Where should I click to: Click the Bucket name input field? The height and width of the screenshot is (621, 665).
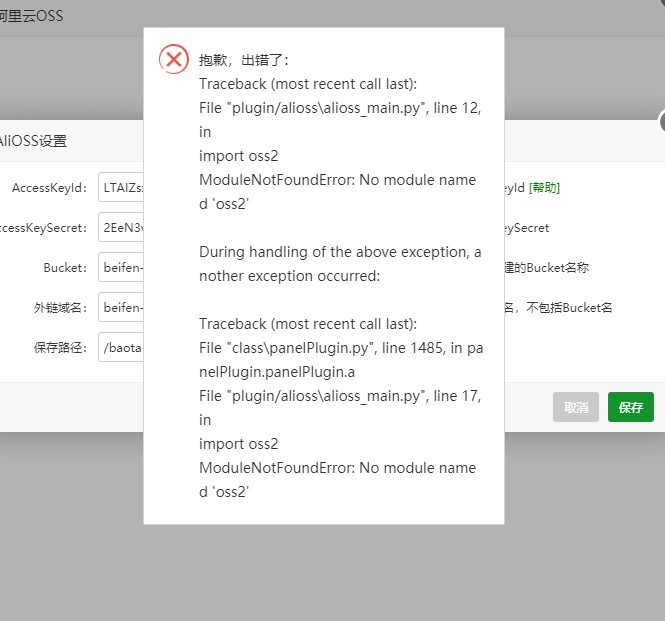pos(121,267)
